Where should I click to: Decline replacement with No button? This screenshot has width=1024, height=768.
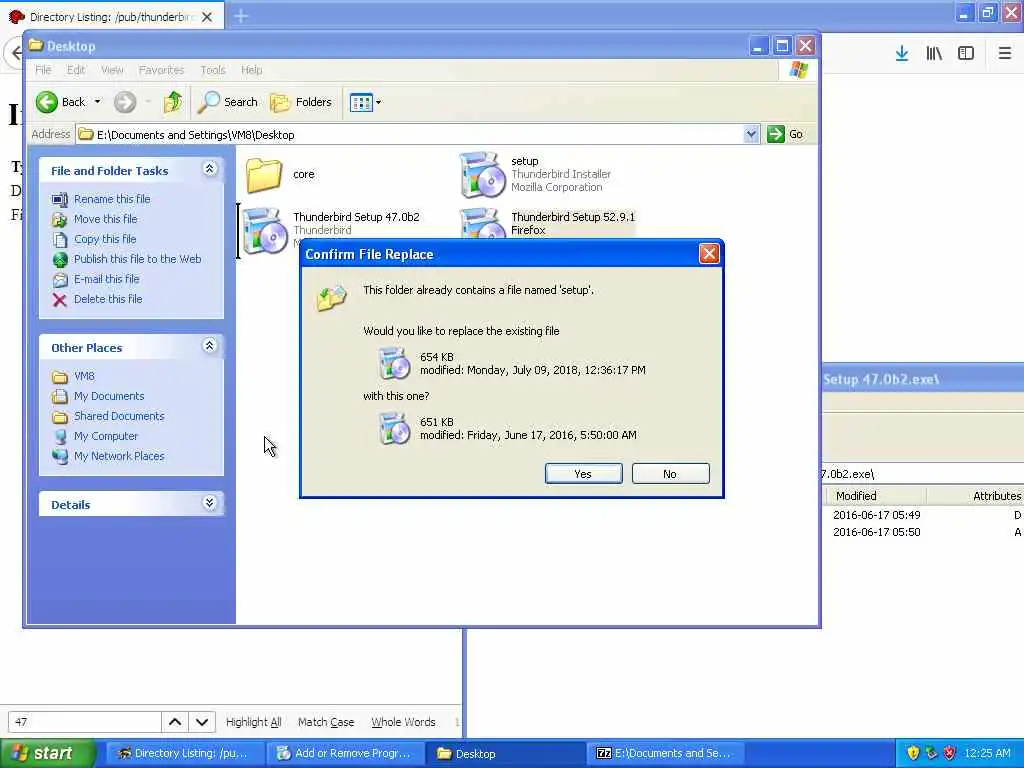pyautogui.click(x=670, y=473)
